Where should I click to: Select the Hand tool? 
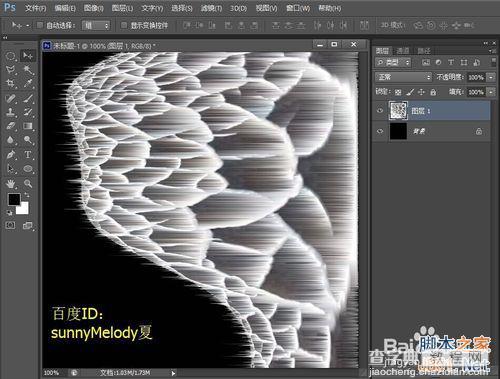(11, 183)
